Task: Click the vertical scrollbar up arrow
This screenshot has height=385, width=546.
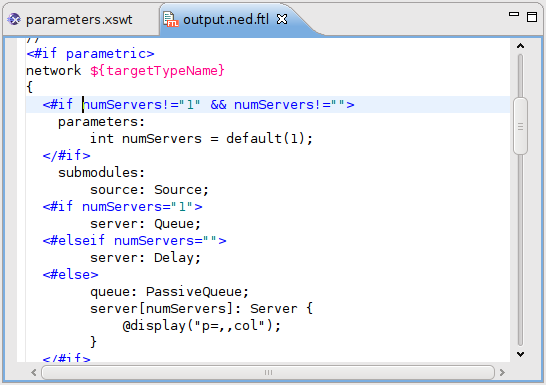Action: pos(521,46)
